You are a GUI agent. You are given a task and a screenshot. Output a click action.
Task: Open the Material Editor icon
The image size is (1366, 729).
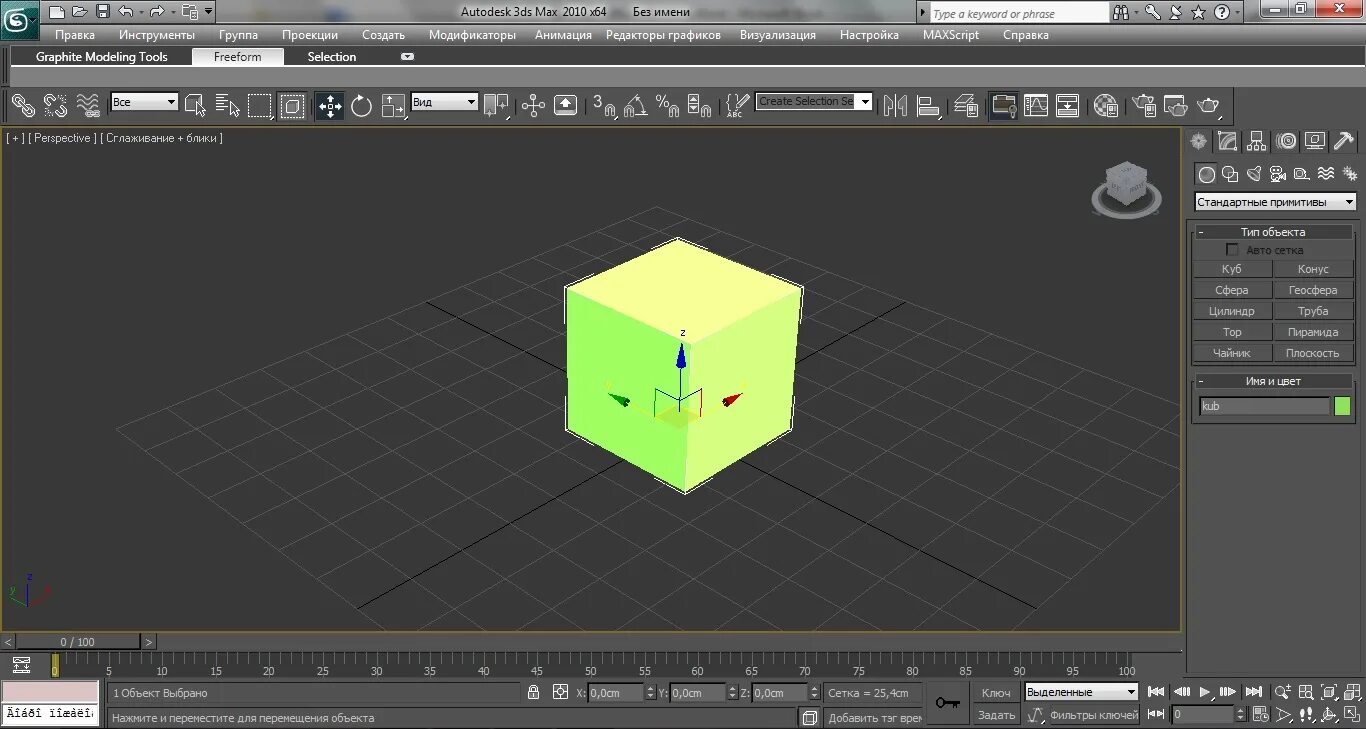[x=1105, y=105]
